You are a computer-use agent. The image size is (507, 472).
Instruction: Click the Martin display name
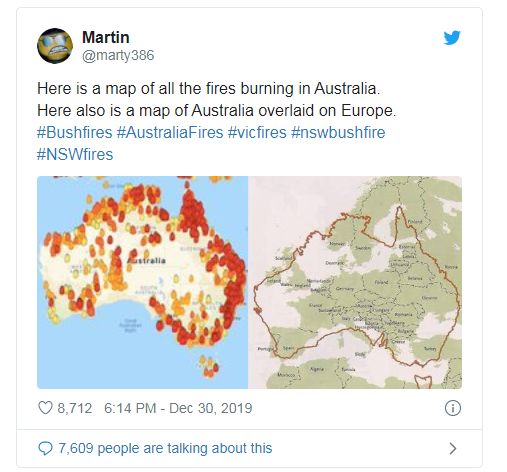click(106, 37)
